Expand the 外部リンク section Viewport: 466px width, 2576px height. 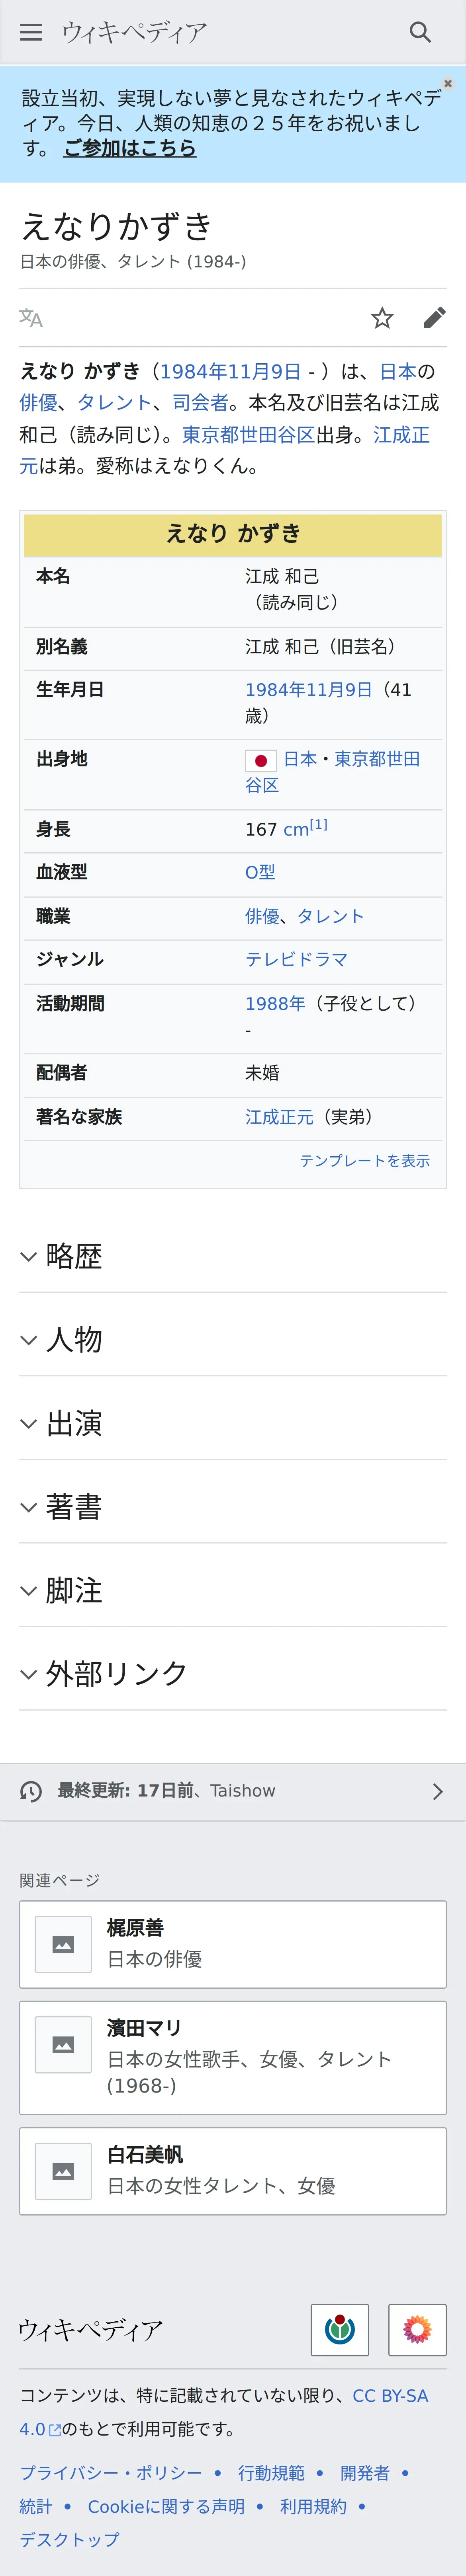[x=233, y=1673]
